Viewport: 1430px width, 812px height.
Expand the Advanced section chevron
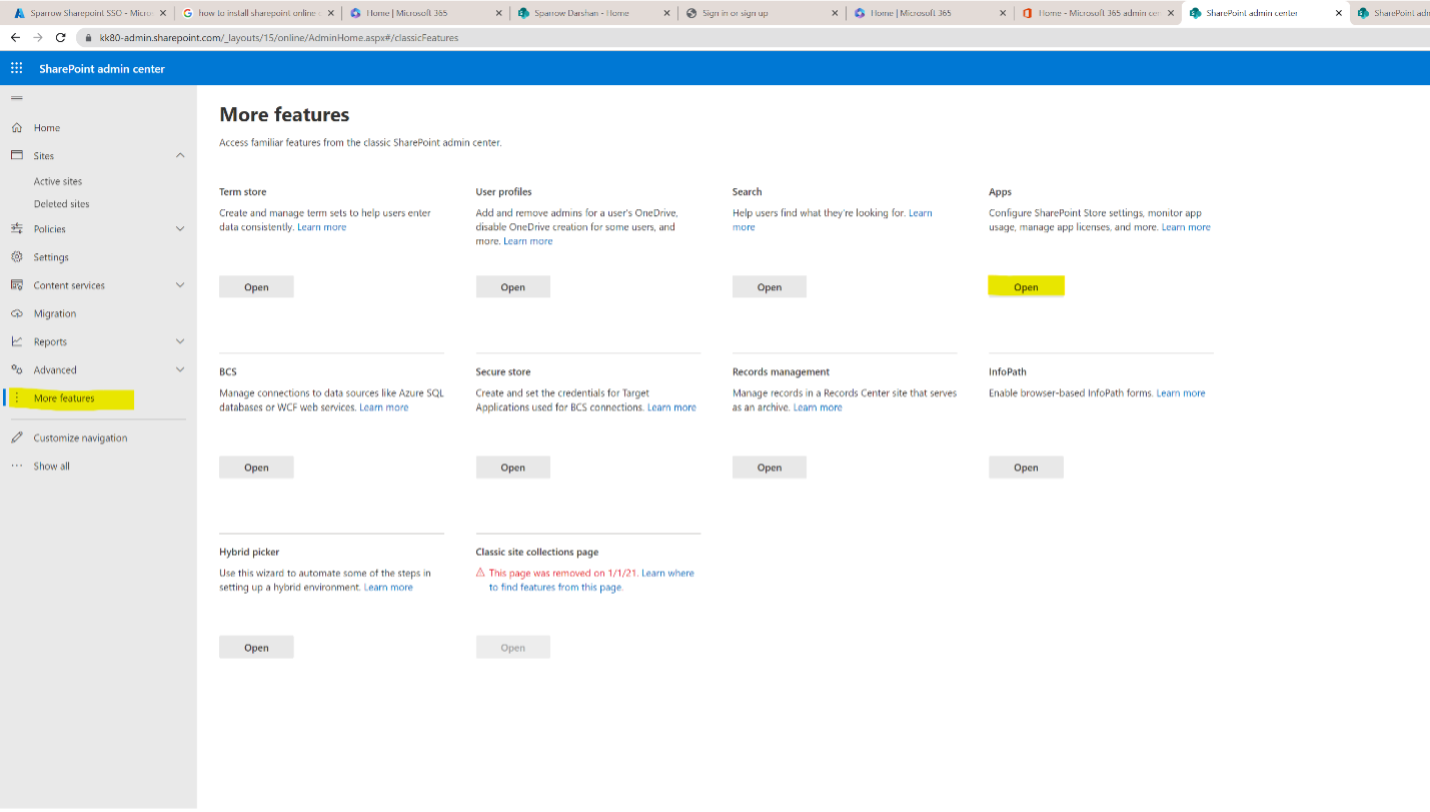[180, 369]
